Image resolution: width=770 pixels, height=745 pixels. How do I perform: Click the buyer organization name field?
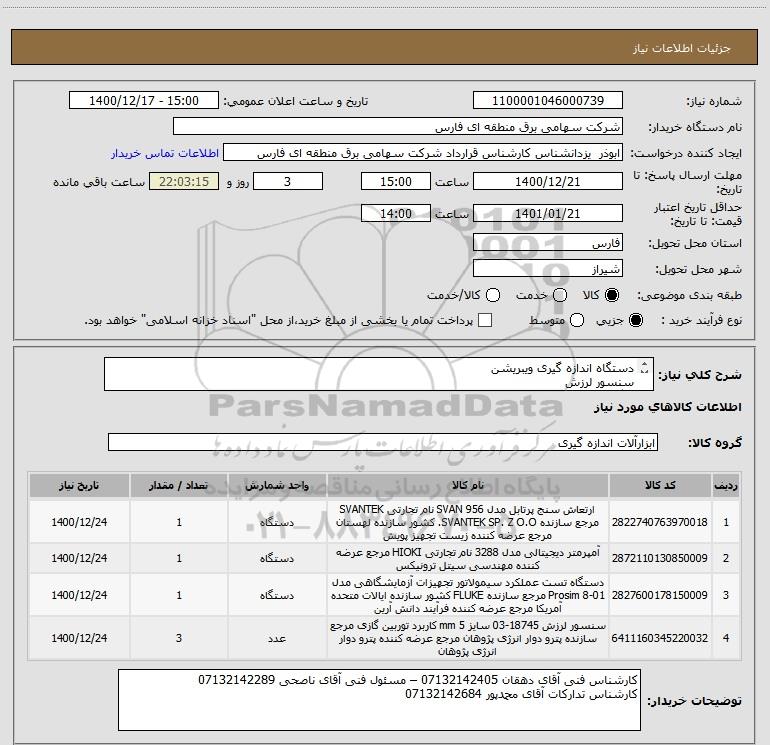[398, 127]
